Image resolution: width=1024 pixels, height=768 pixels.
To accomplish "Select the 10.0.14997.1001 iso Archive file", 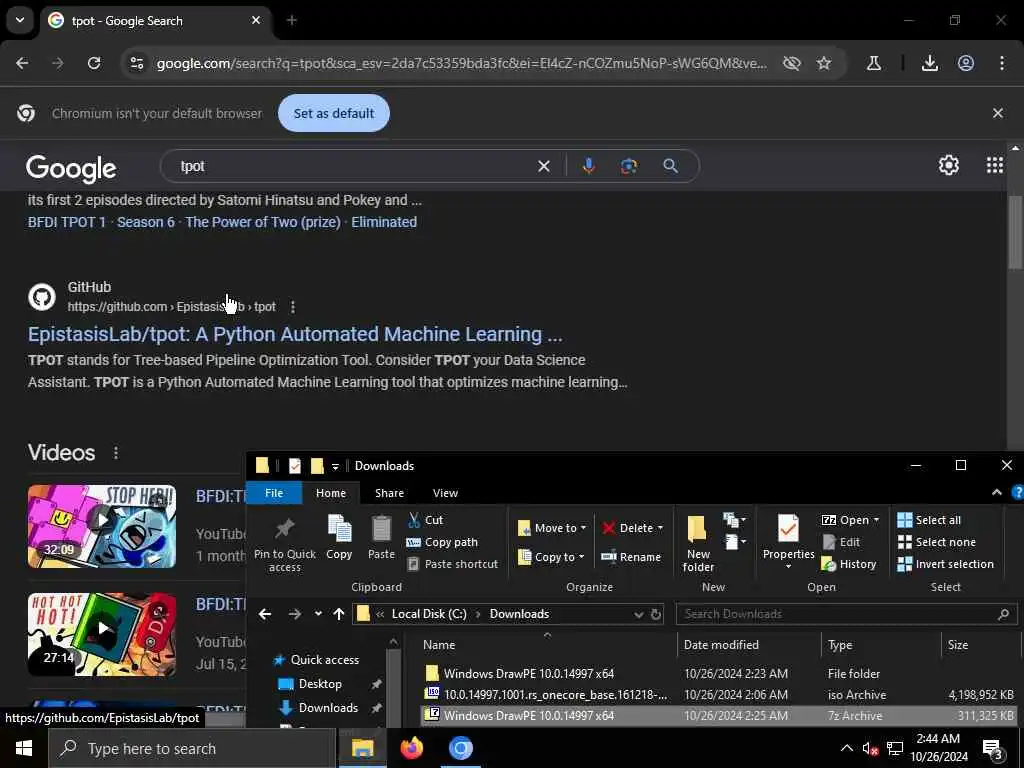I will [x=720, y=694].
